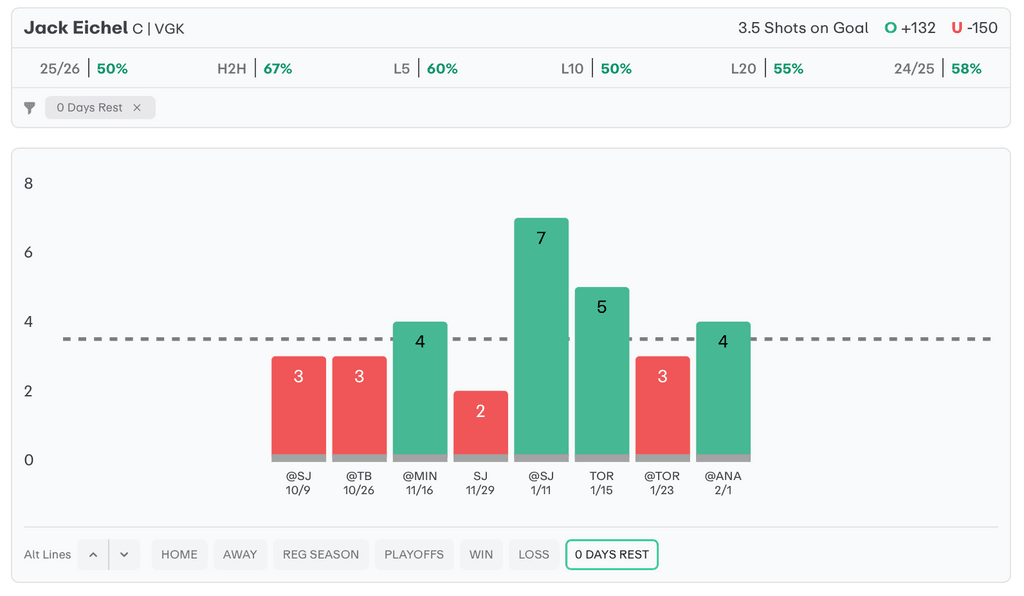
Task: Click the filter funnel icon
Action: 30,108
